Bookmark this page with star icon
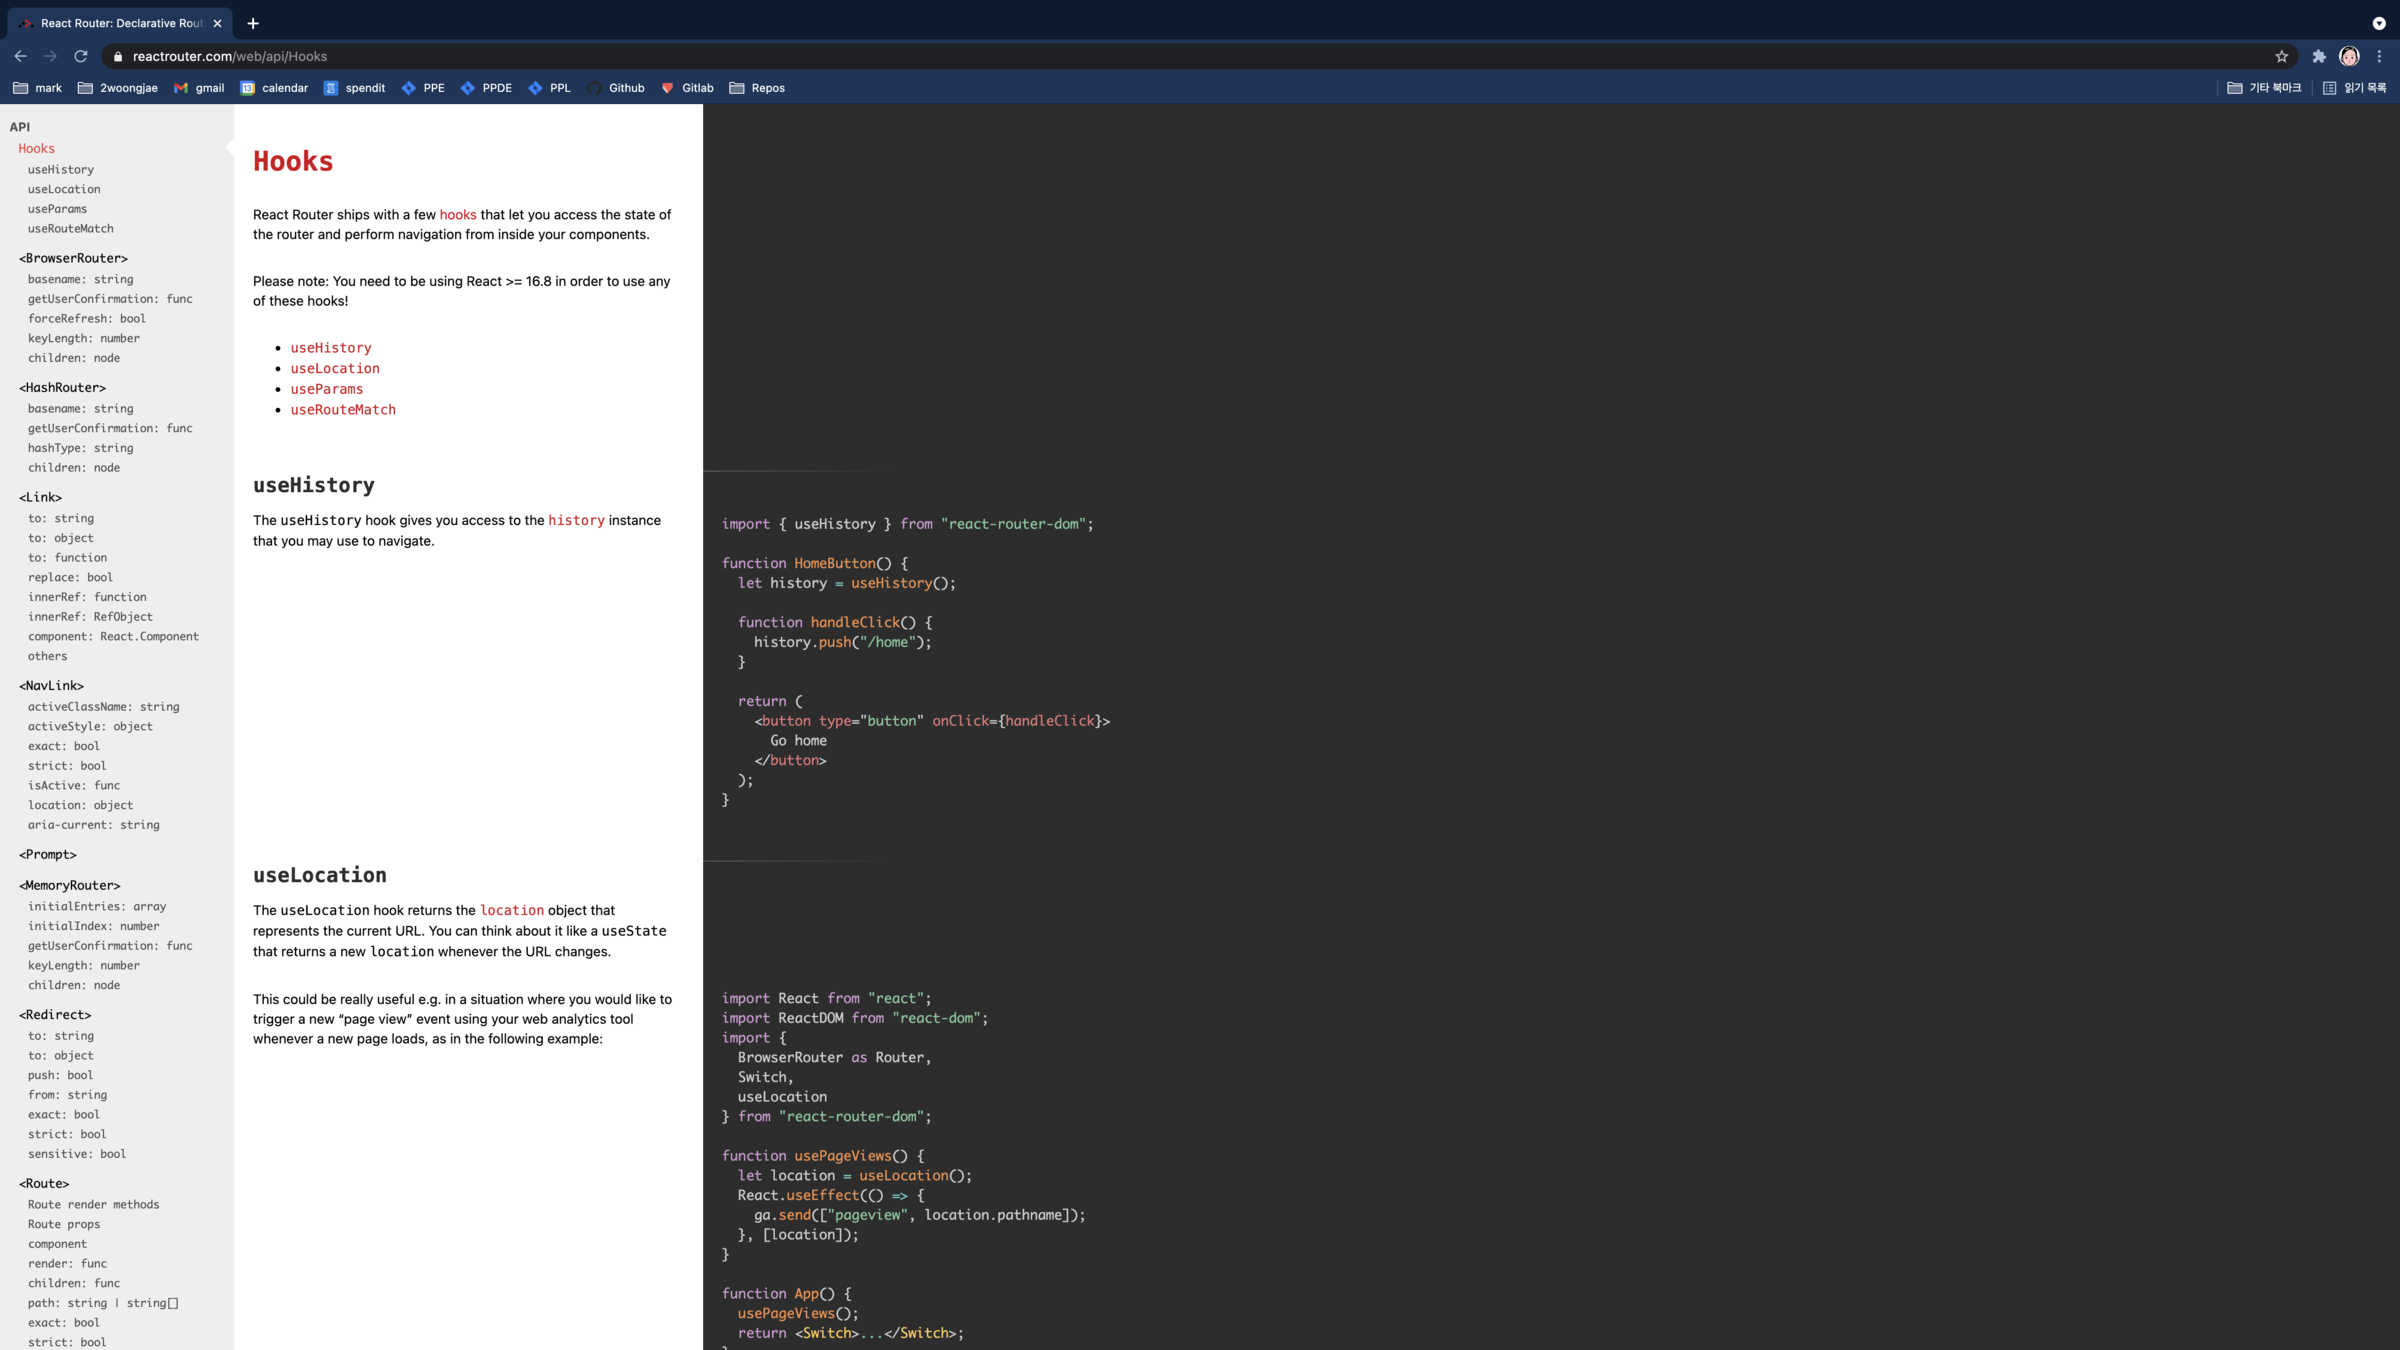This screenshot has height=1350, width=2400. 2281,56
